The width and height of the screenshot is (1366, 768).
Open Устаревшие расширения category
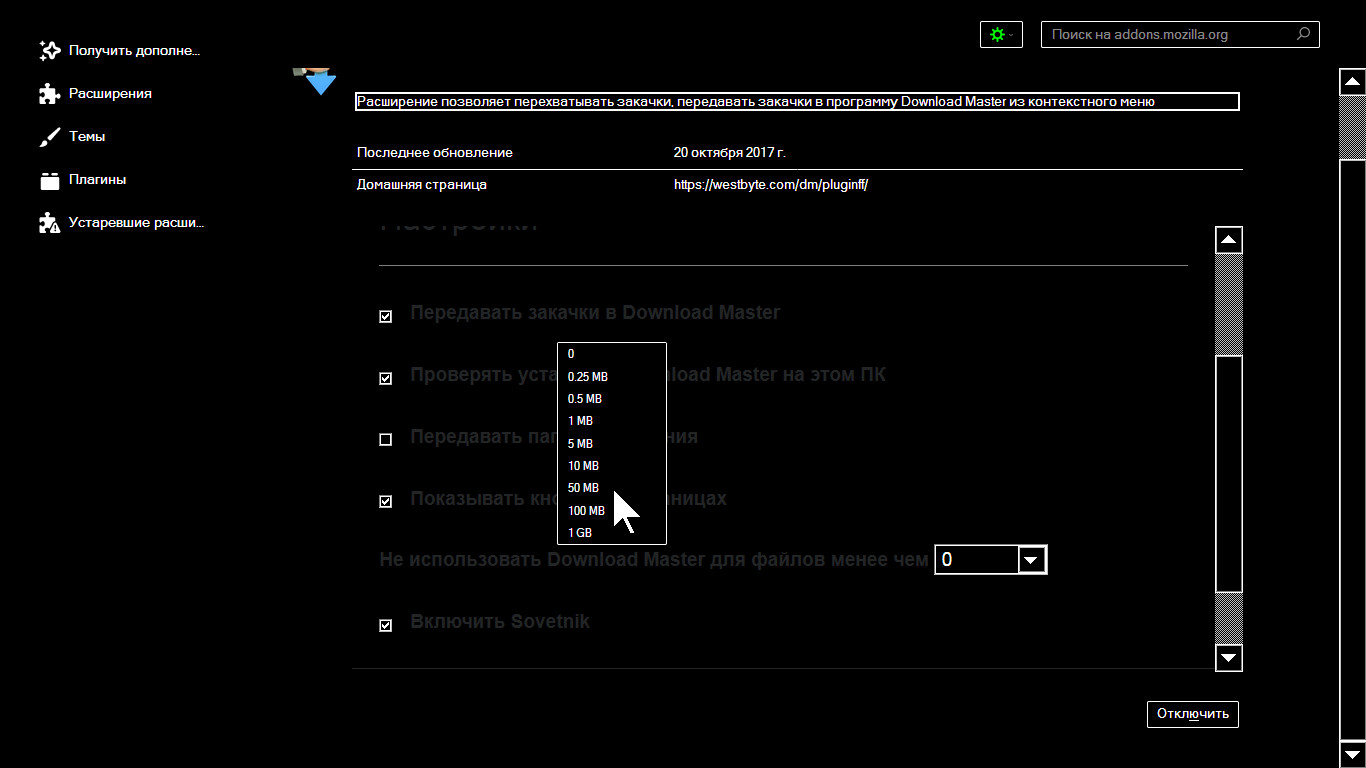tap(136, 223)
